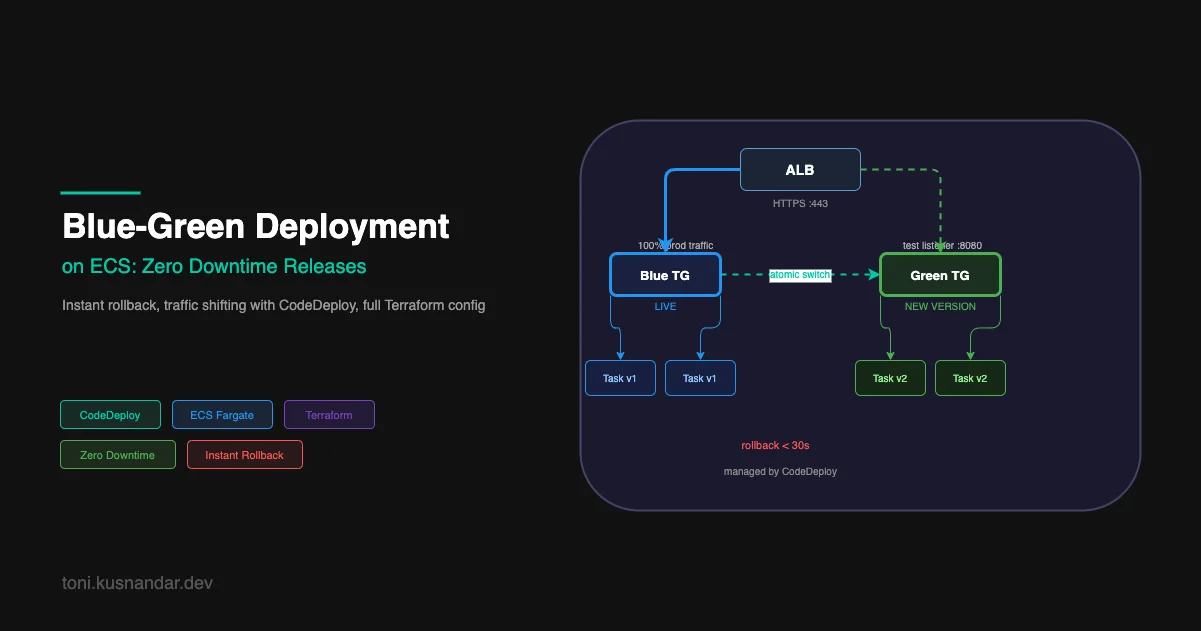
Task: Click the purple Terraform tag
Action: [x=329, y=415]
